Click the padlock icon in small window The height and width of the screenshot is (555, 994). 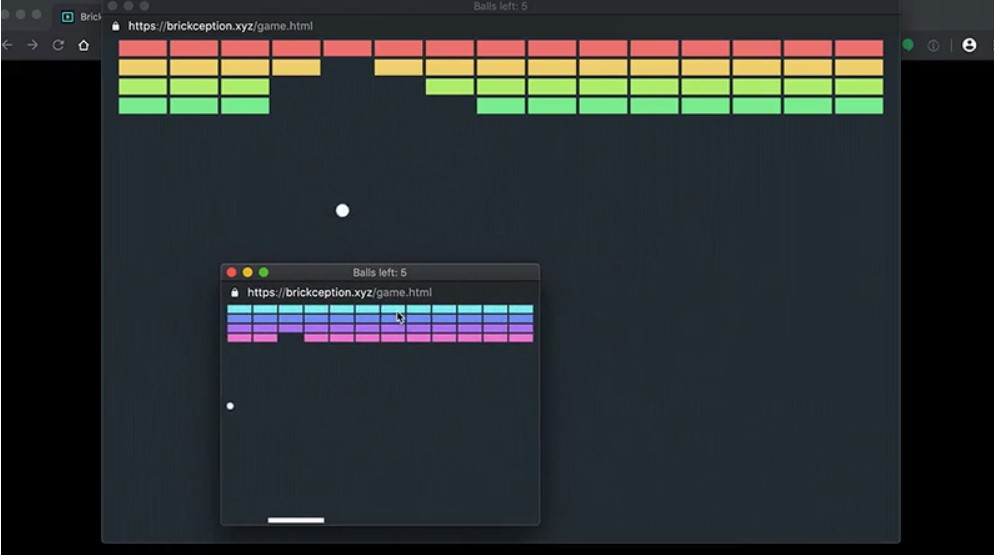235,293
